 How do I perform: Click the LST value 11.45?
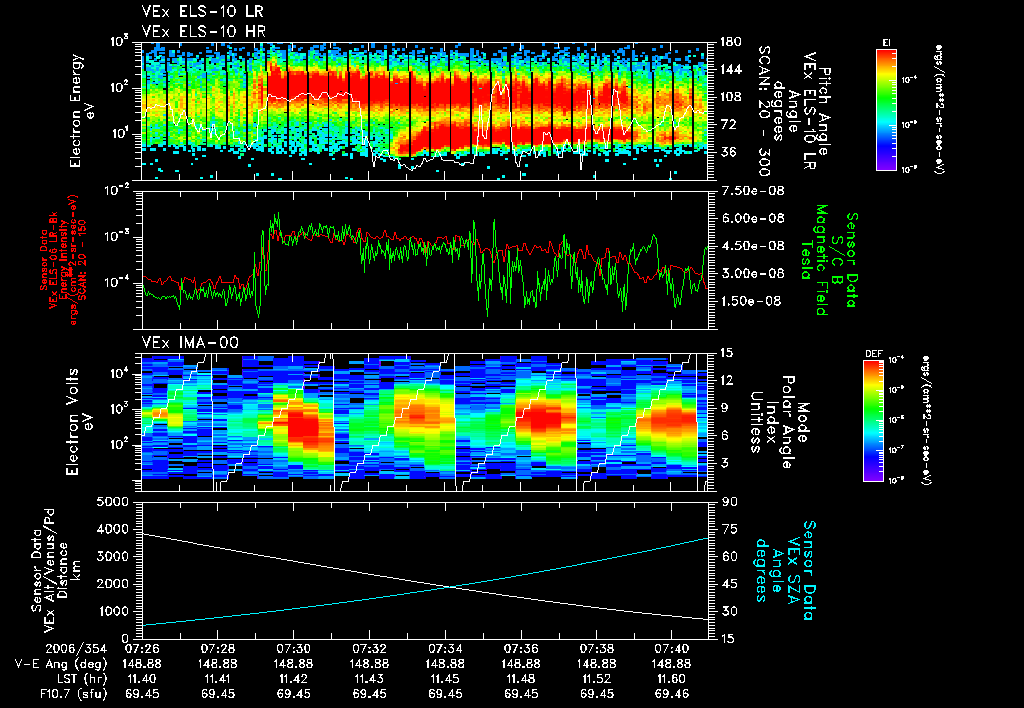(x=445, y=679)
